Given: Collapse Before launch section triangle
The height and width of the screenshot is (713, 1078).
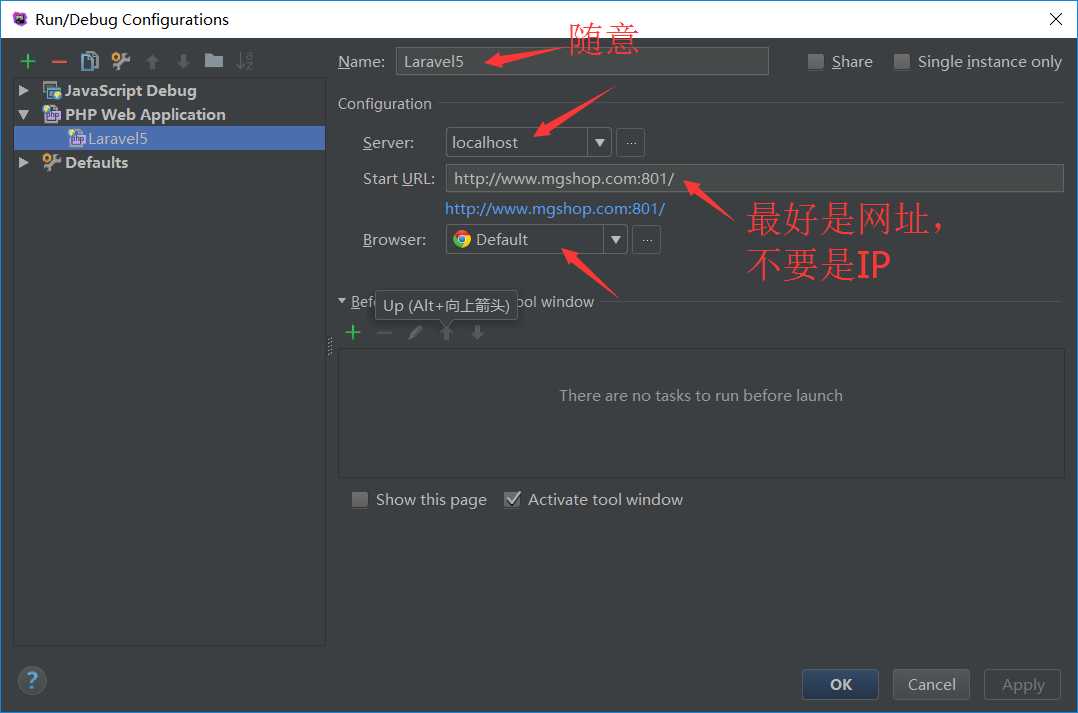Looking at the screenshot, I should point(342,301).
